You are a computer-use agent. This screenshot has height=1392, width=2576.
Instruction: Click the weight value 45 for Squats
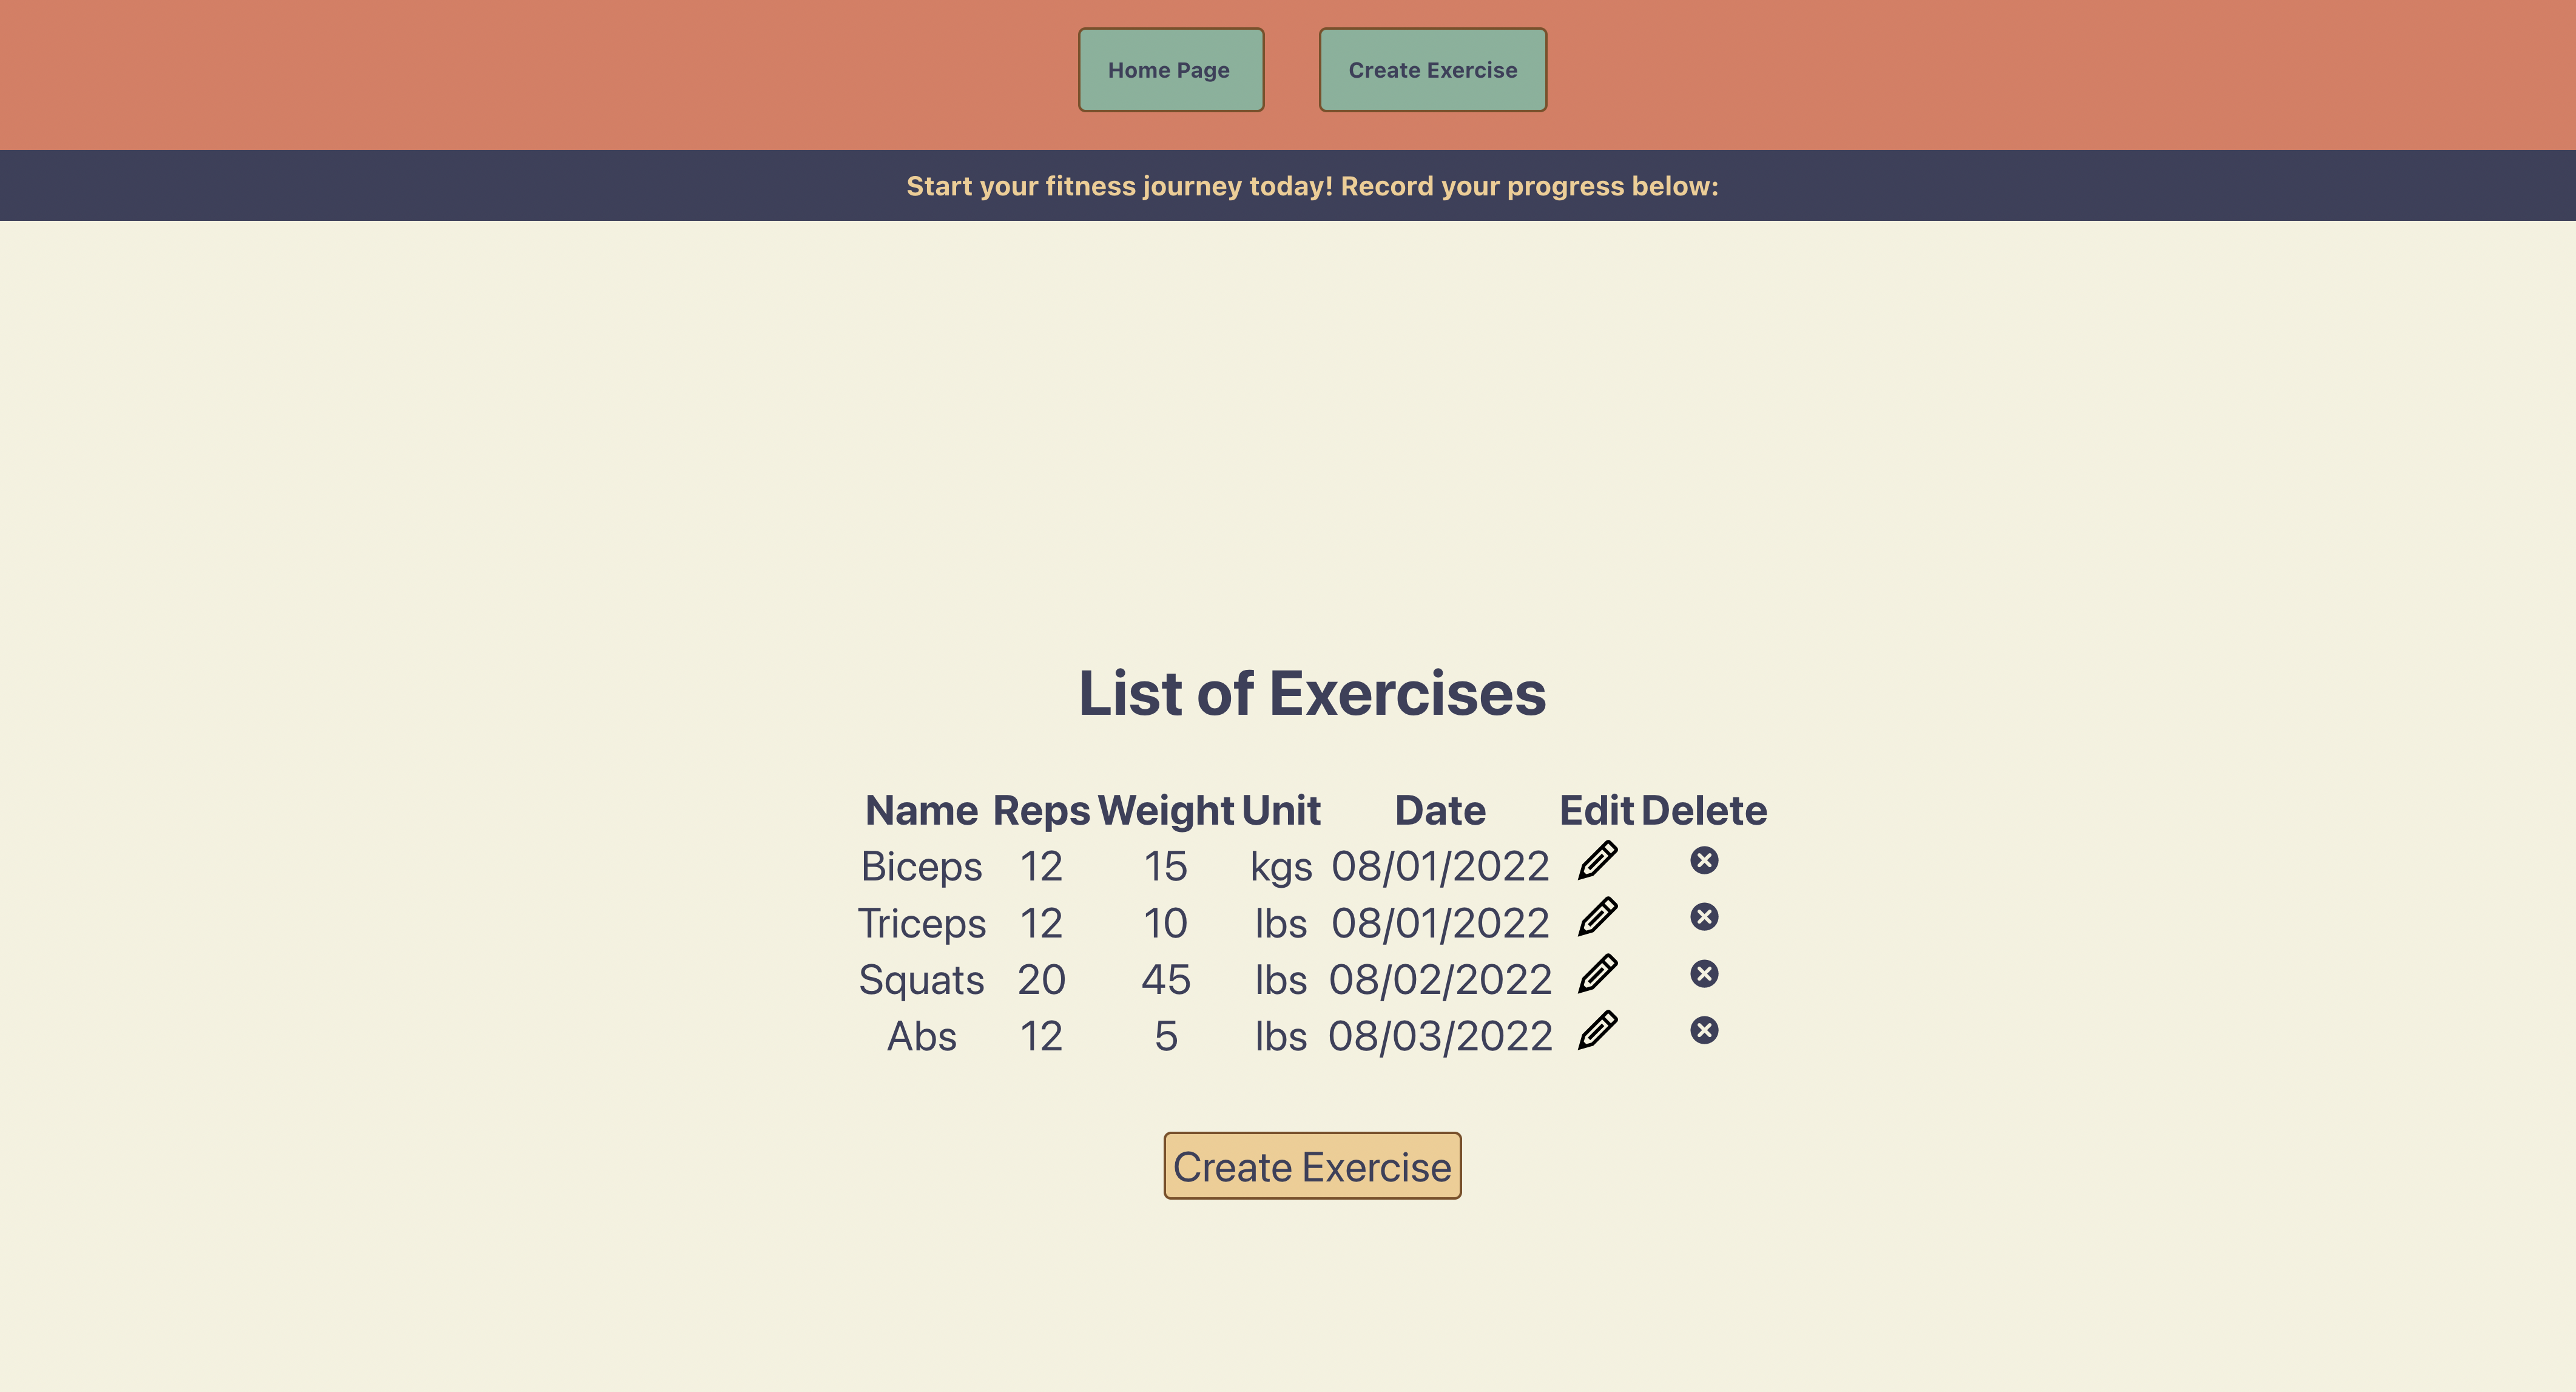(x=1166, y=980)
